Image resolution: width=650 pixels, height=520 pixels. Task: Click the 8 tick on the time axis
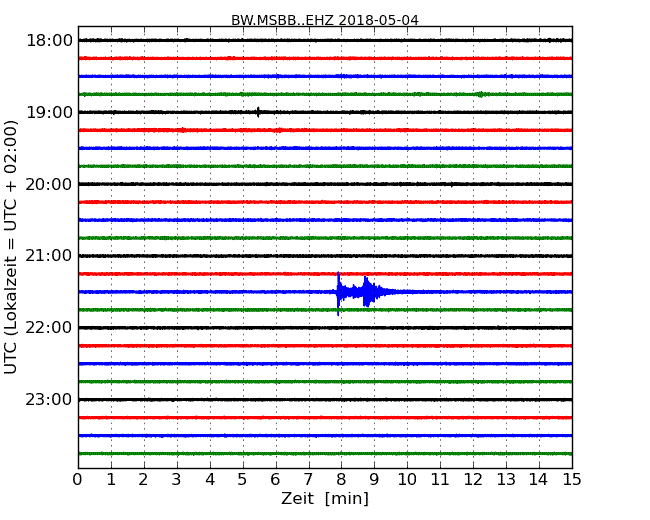[341, 479]
